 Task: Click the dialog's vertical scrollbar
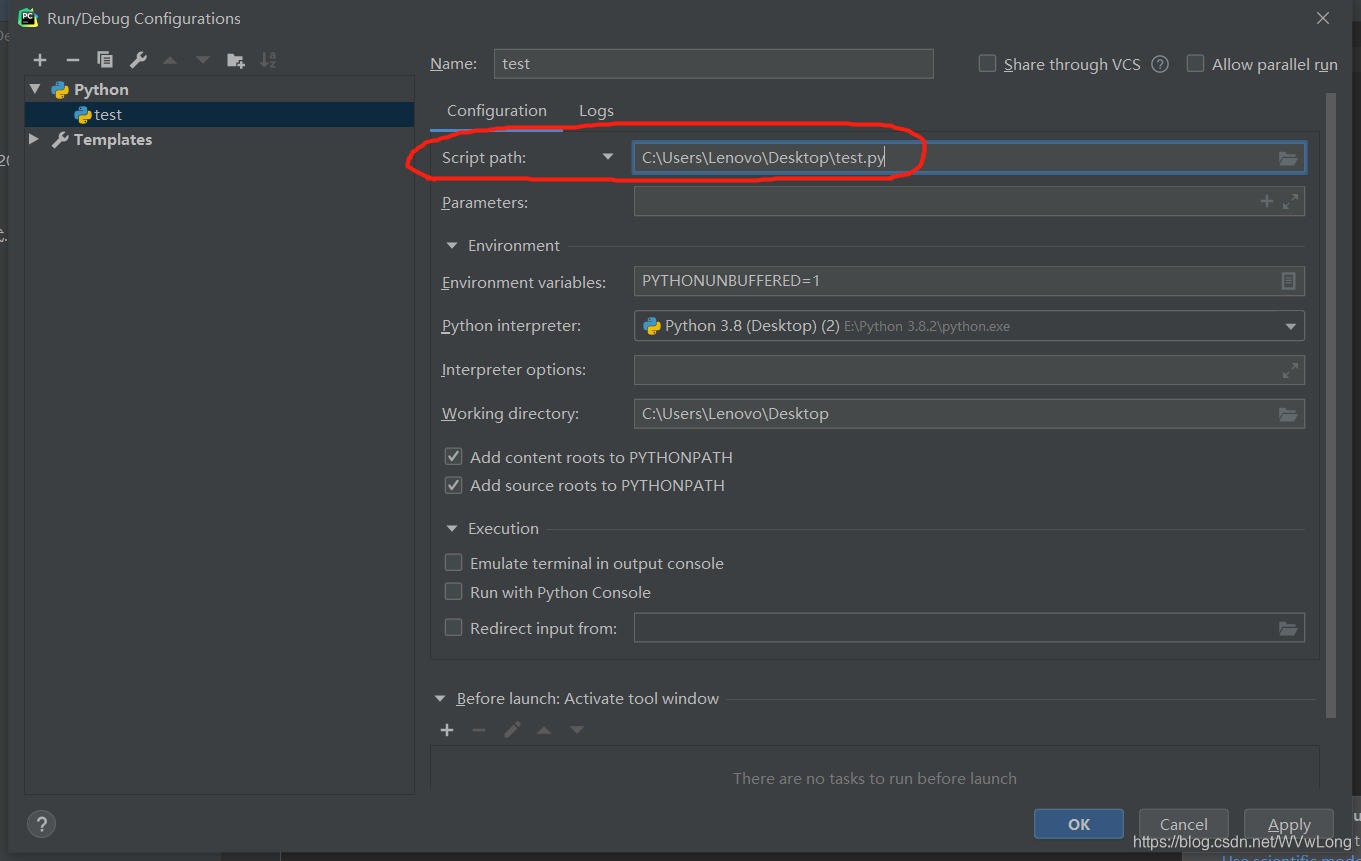click(1330, 405)
